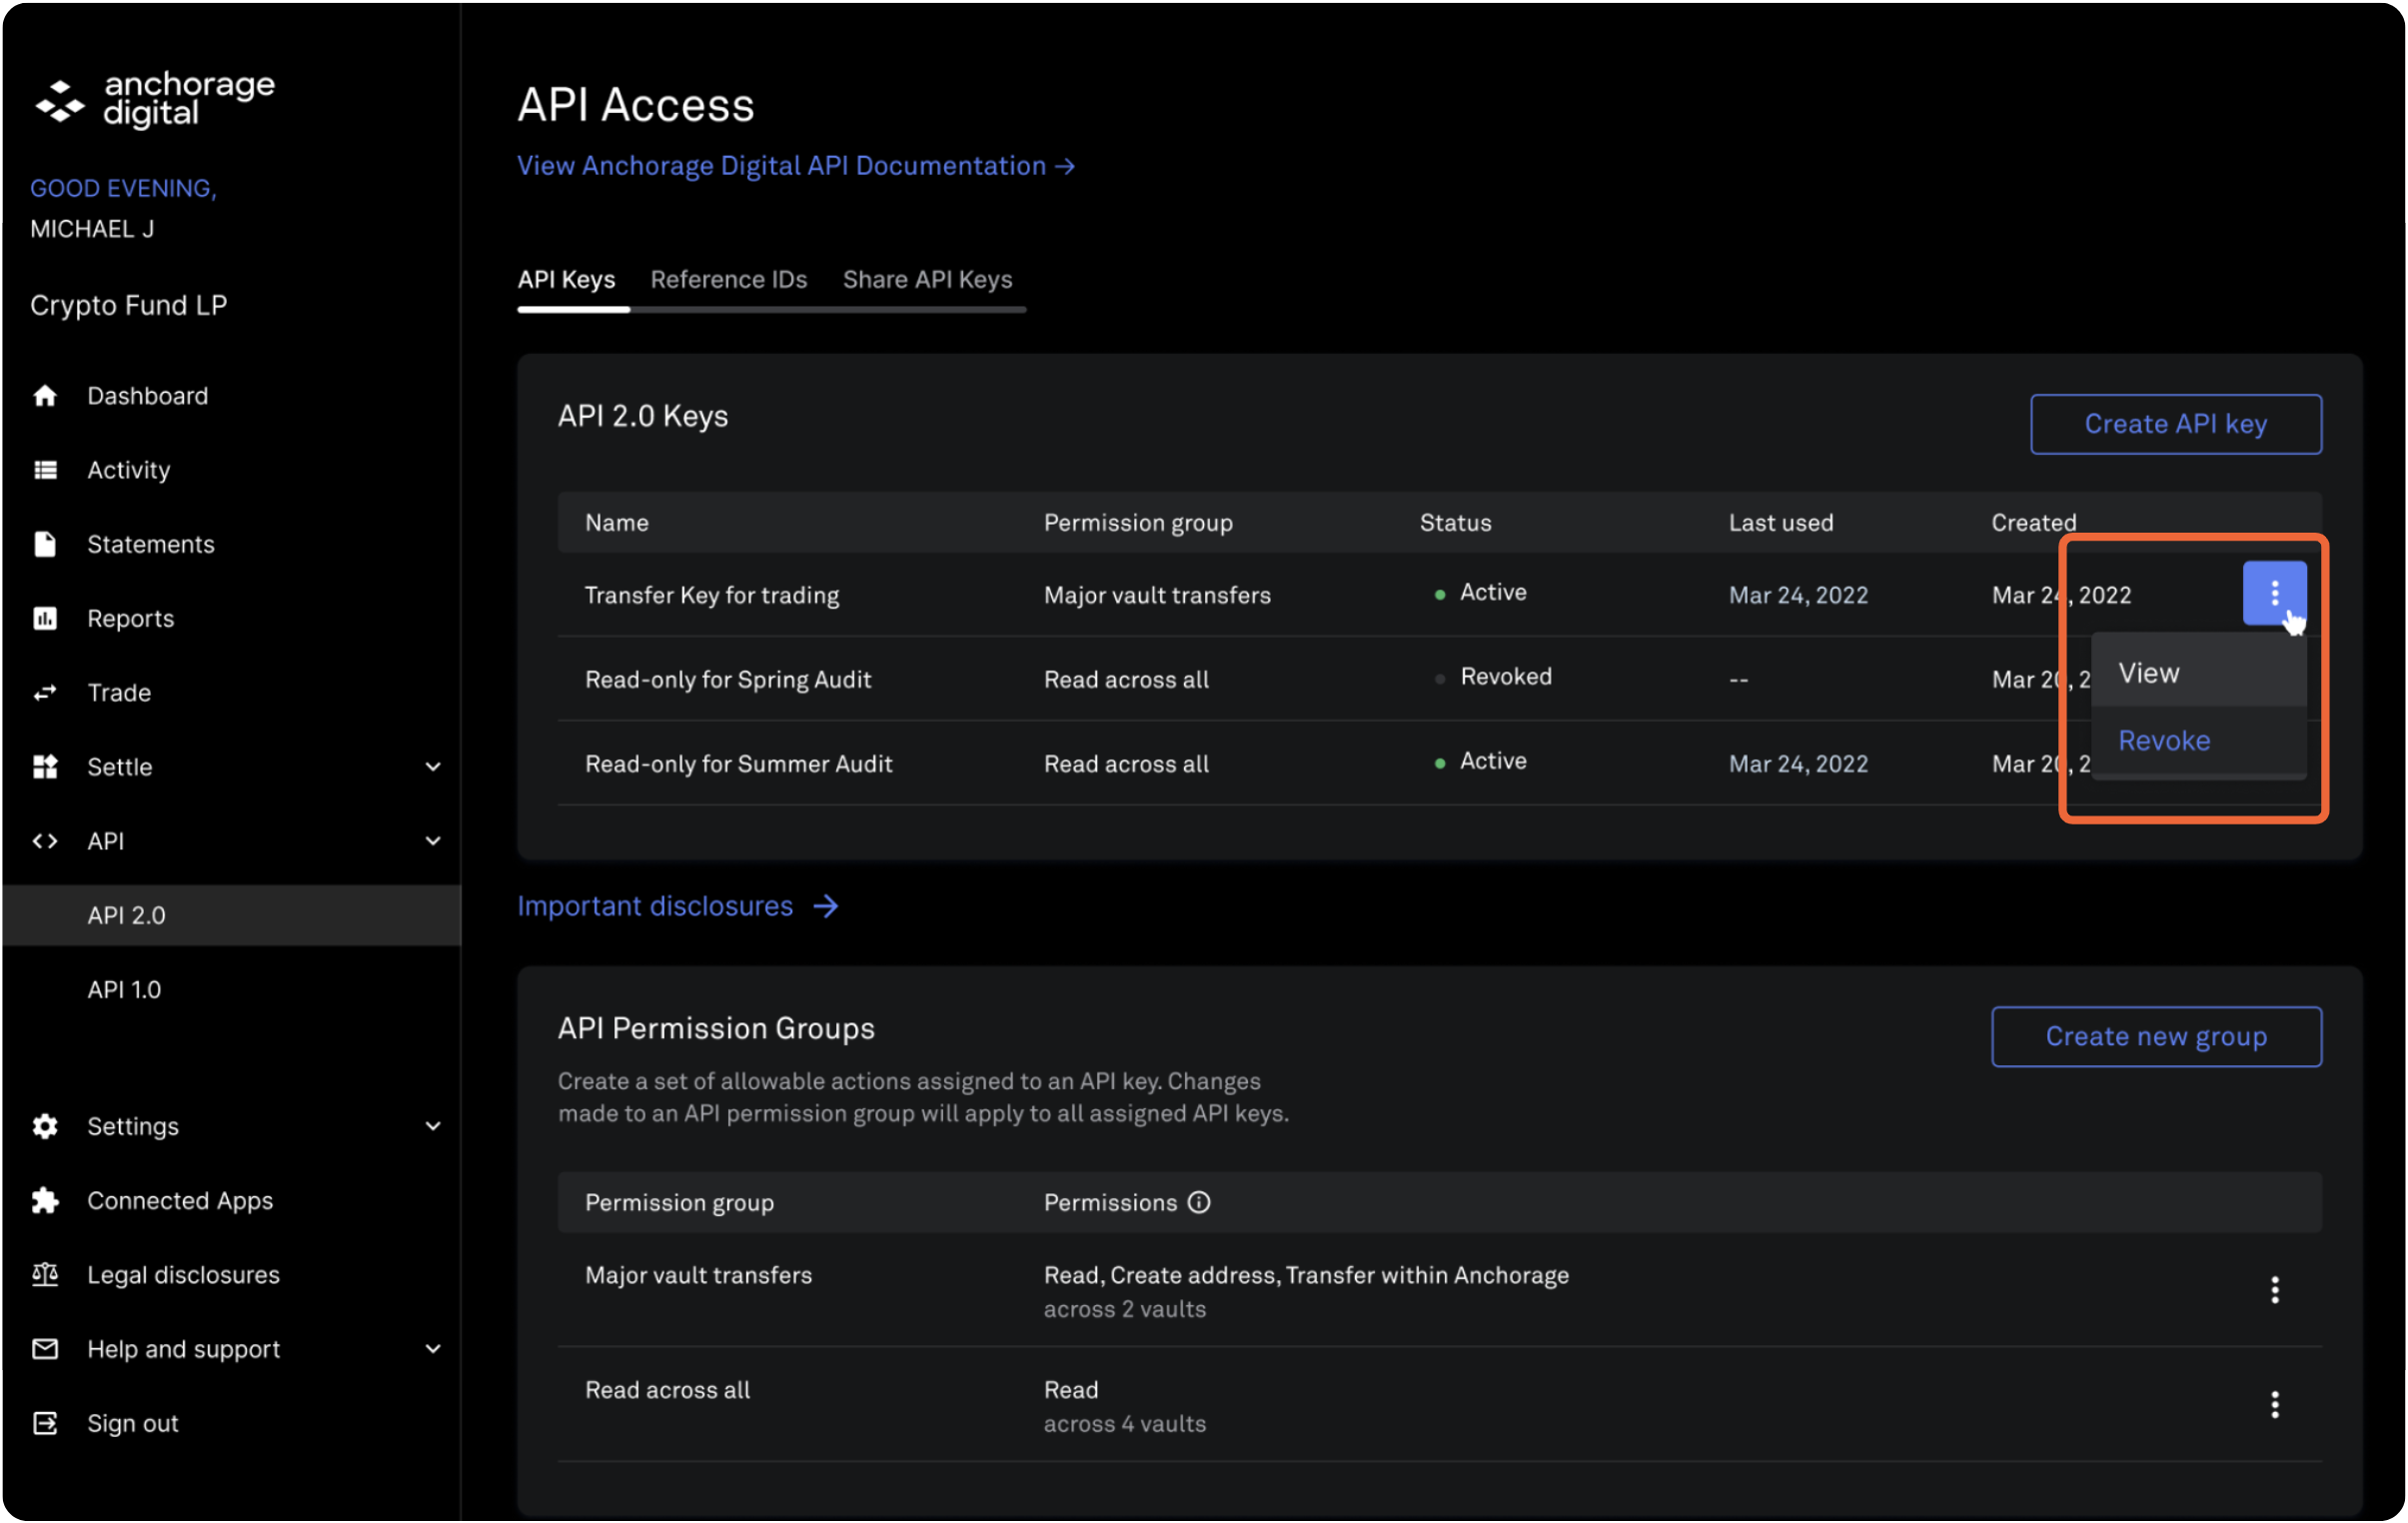
Task: Click the Permissions info icon
Action: (x=1199, y=1203)
